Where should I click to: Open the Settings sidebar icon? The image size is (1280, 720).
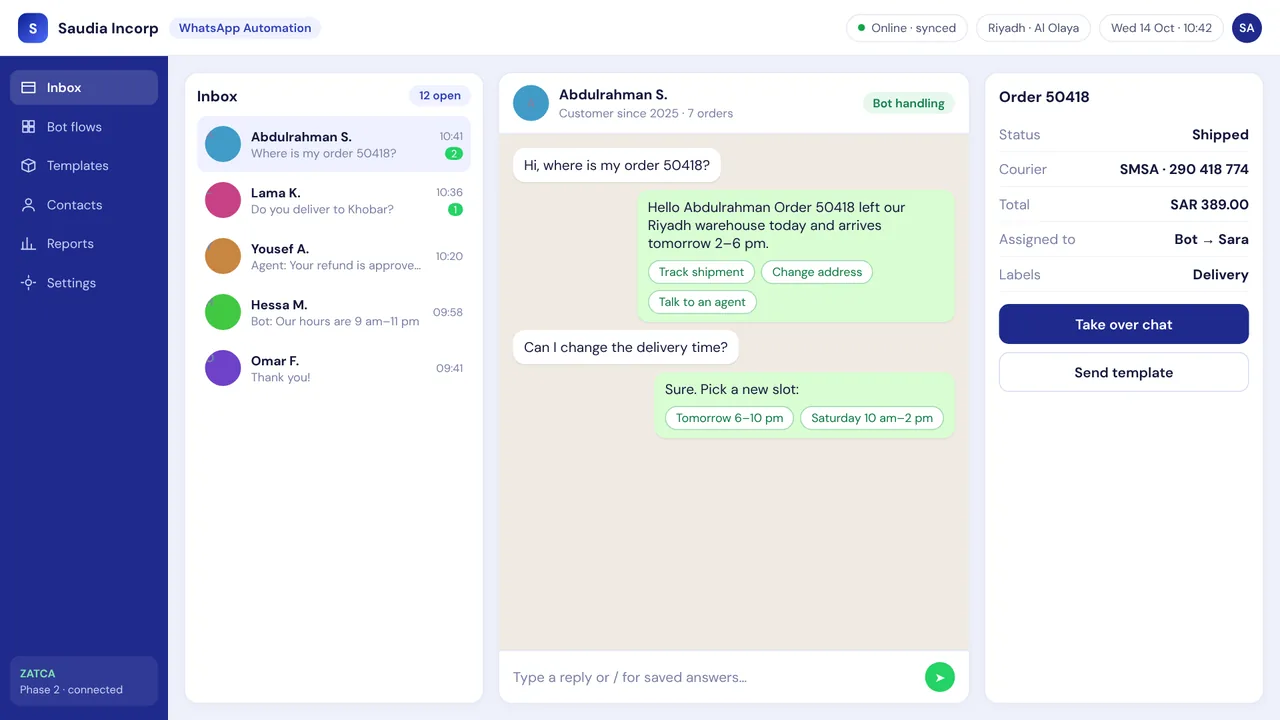28,283
